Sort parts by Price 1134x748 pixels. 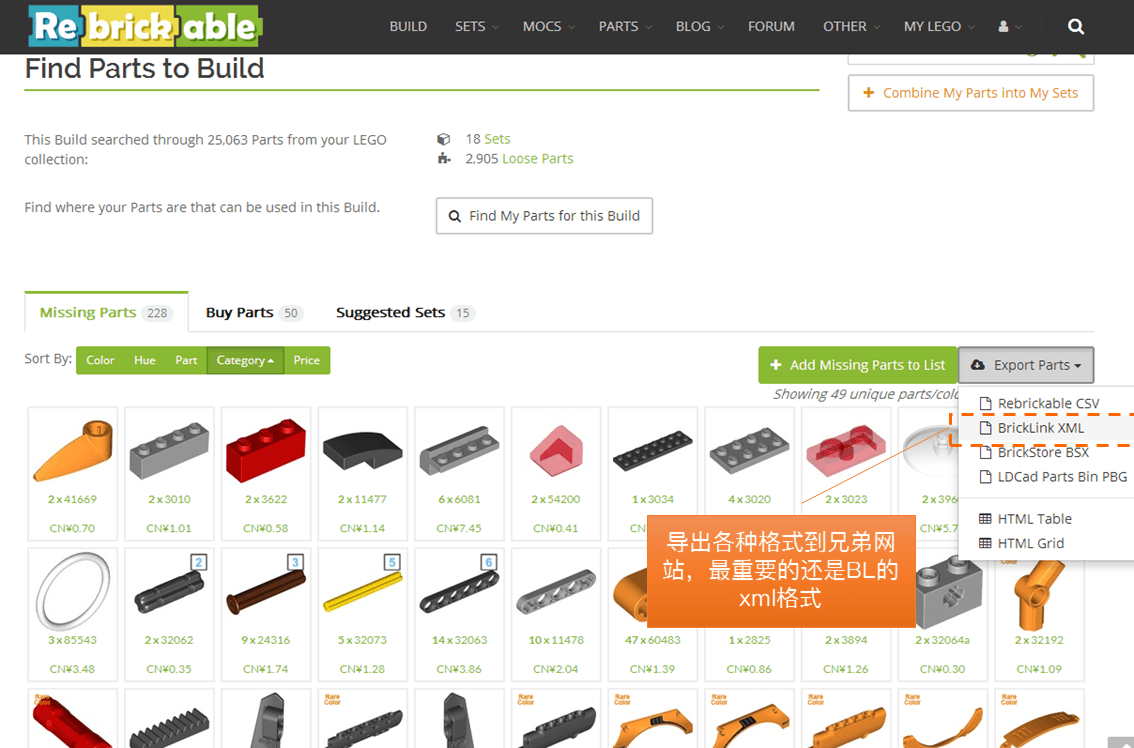click(307, 360)
